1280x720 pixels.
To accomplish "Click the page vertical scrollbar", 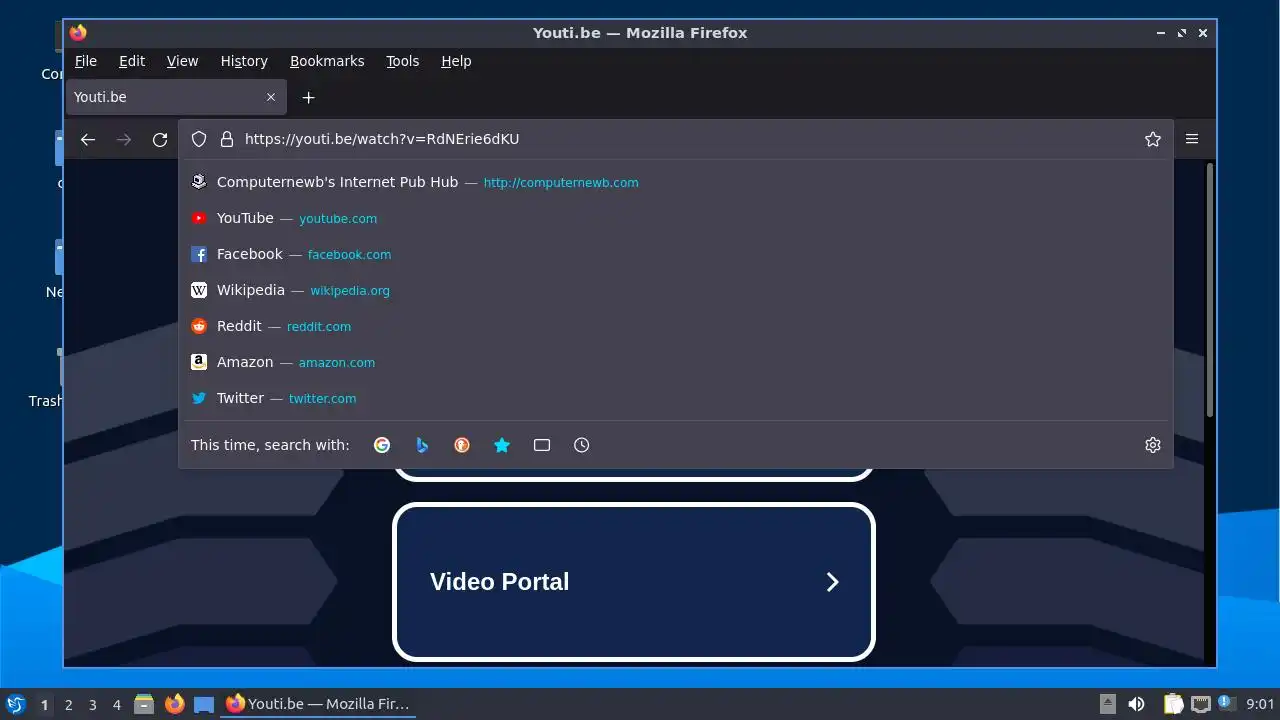I will (1210, 290).
